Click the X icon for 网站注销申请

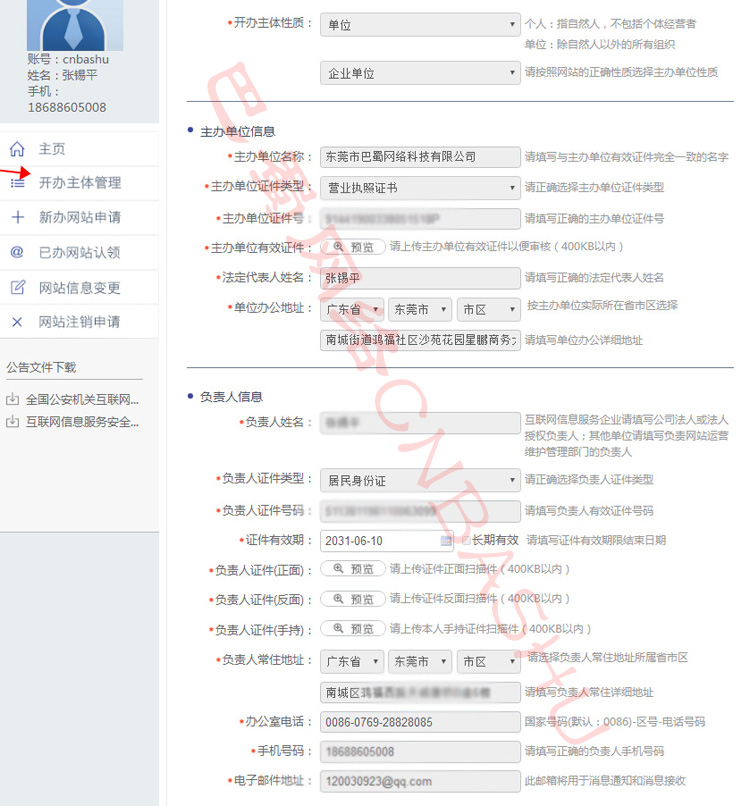17,322
